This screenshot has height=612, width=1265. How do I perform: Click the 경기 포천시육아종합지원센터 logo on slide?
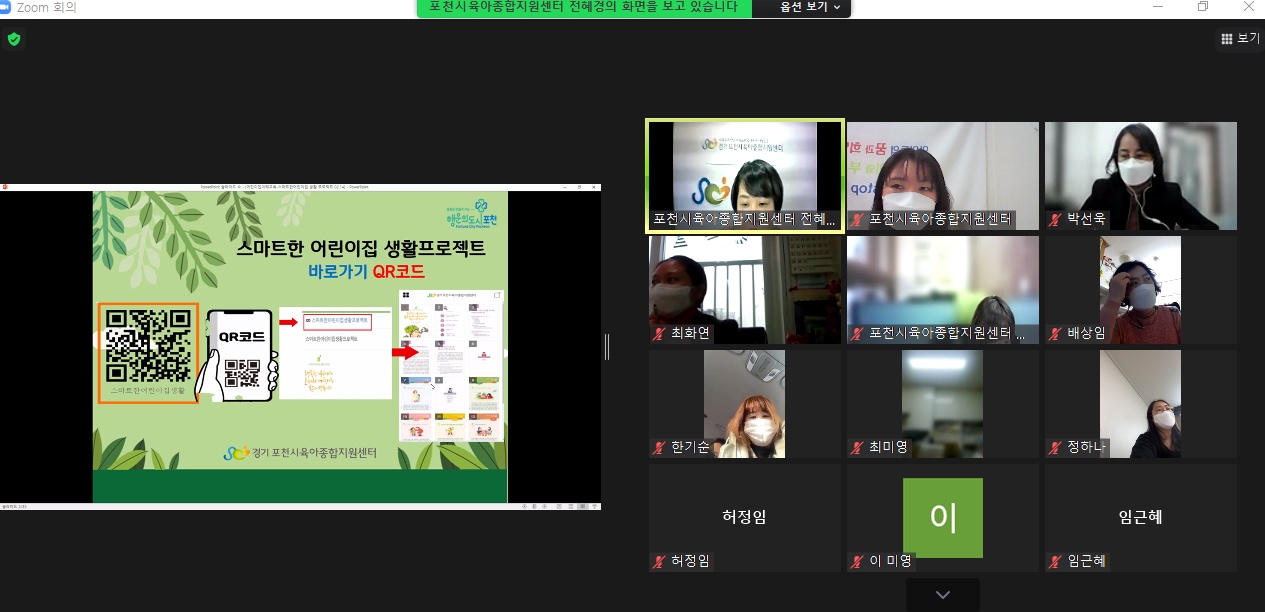coord(300,453)
